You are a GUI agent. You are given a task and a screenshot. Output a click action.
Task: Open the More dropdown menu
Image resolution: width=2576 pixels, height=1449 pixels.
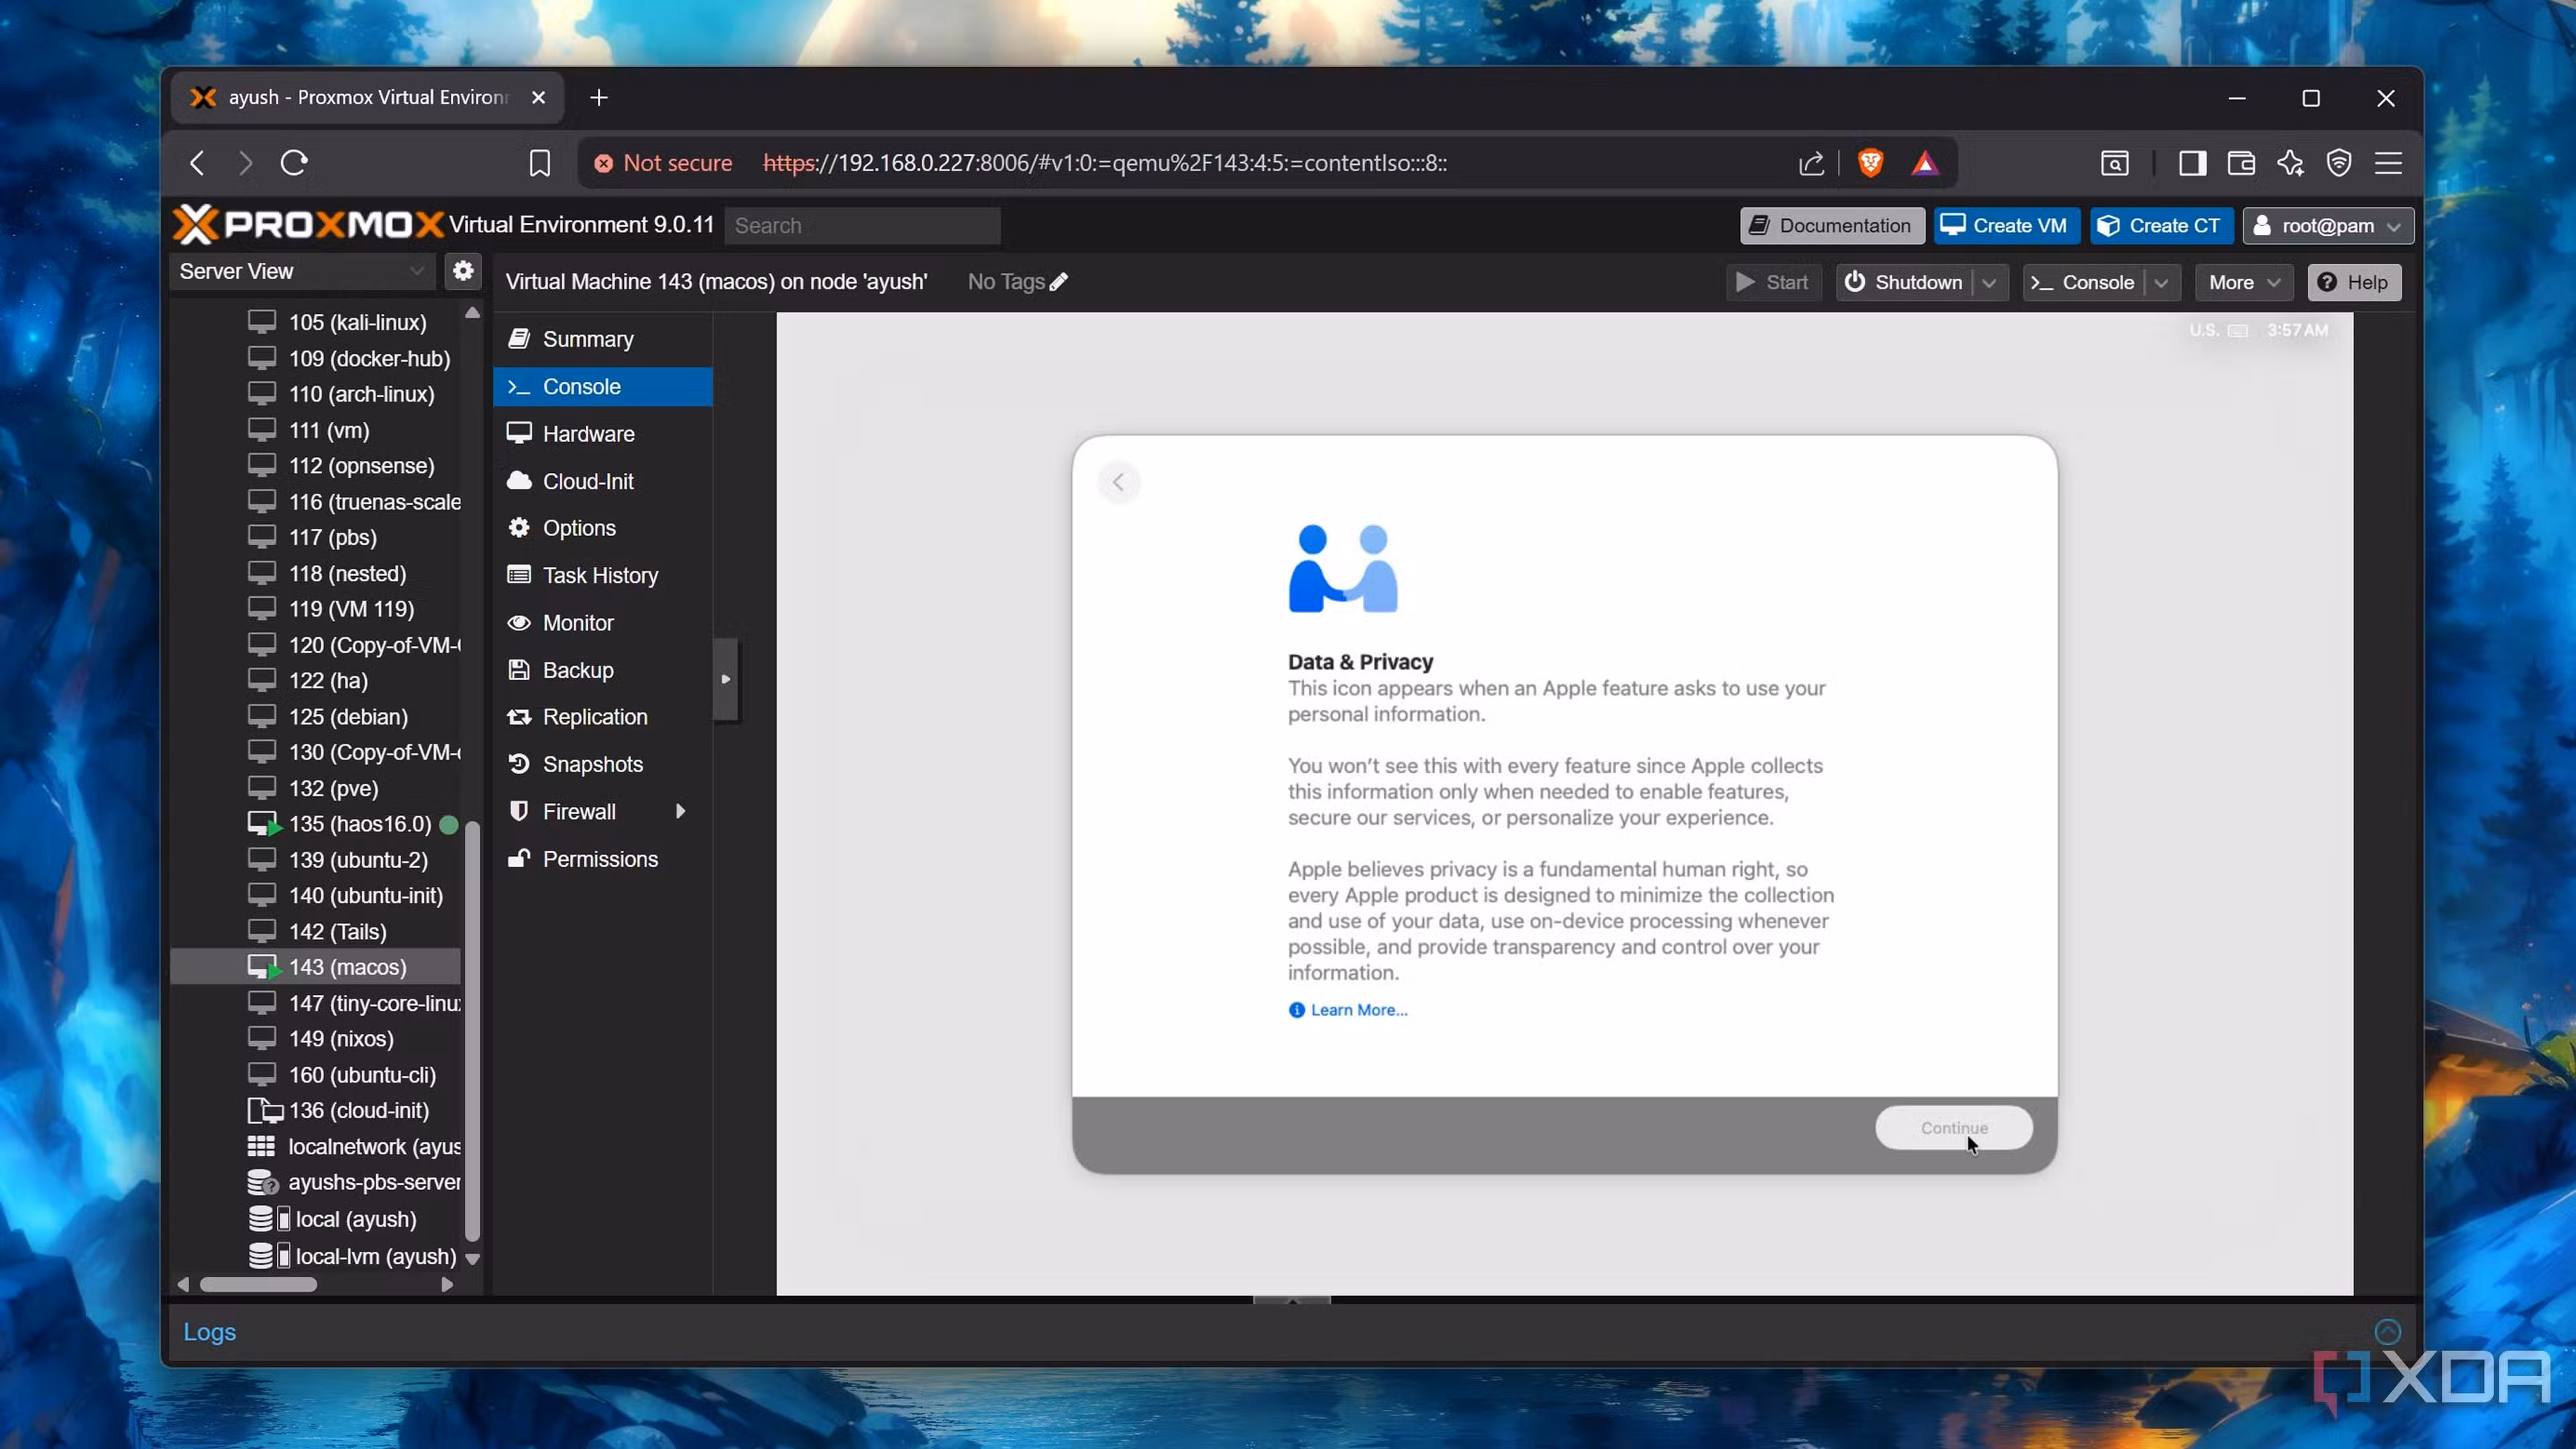point(2243,283)
